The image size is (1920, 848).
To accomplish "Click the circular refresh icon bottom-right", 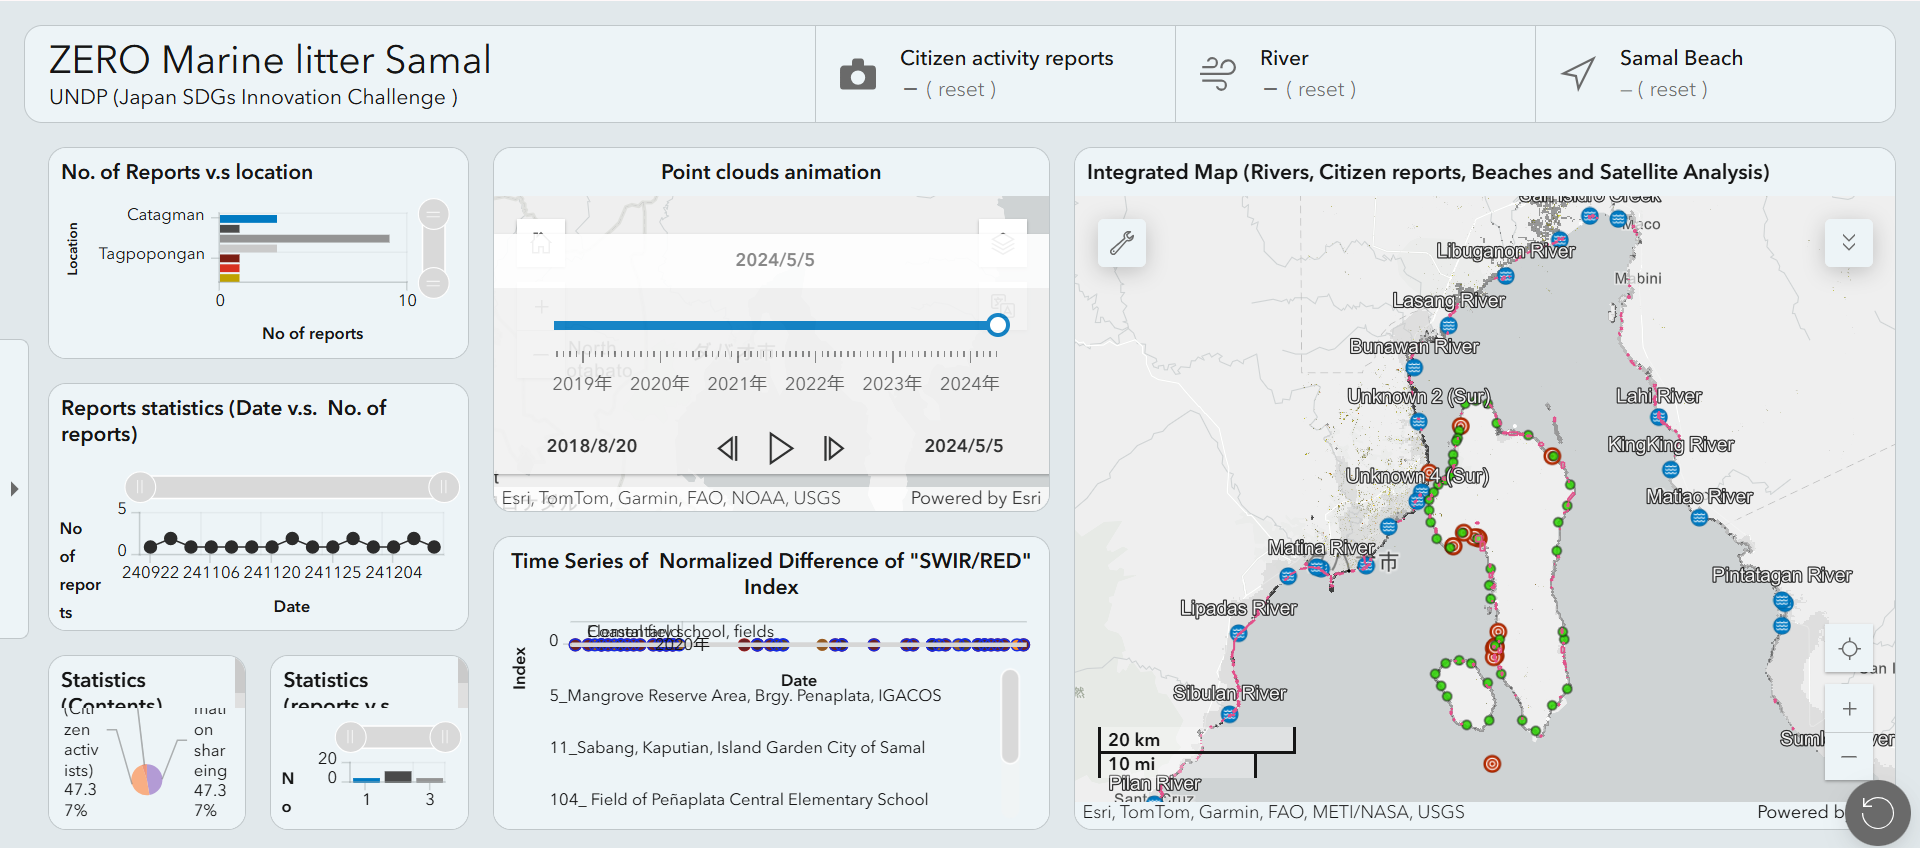I will (x=1877, y=813).
